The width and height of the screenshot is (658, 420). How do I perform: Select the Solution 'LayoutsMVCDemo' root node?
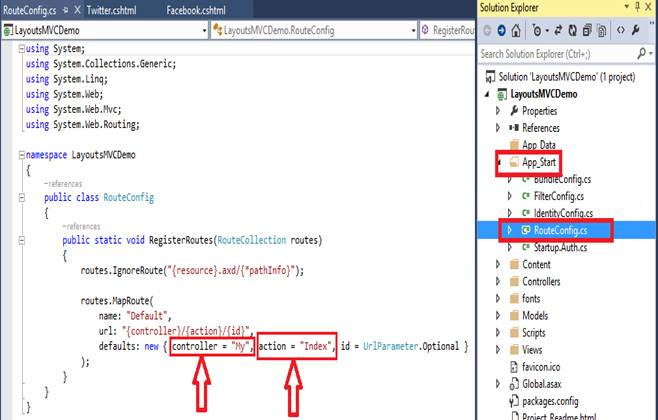click(567, 77)
